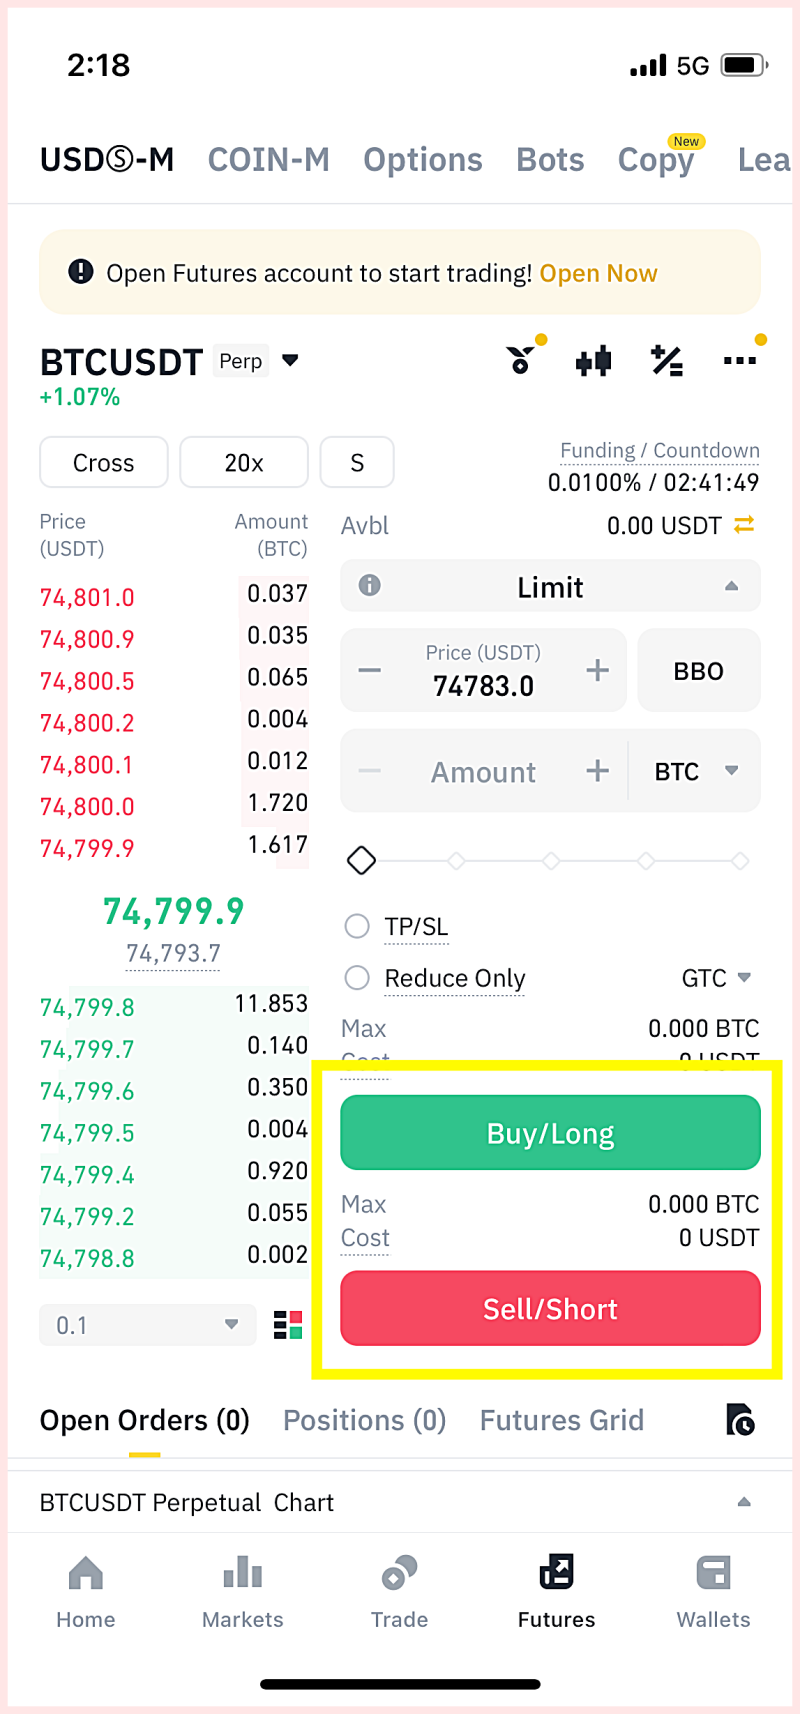Tap the transfer arrows next to 0.00 USDT
Image resolution: width=800 pixels, height=1714 pixels.
744,525
